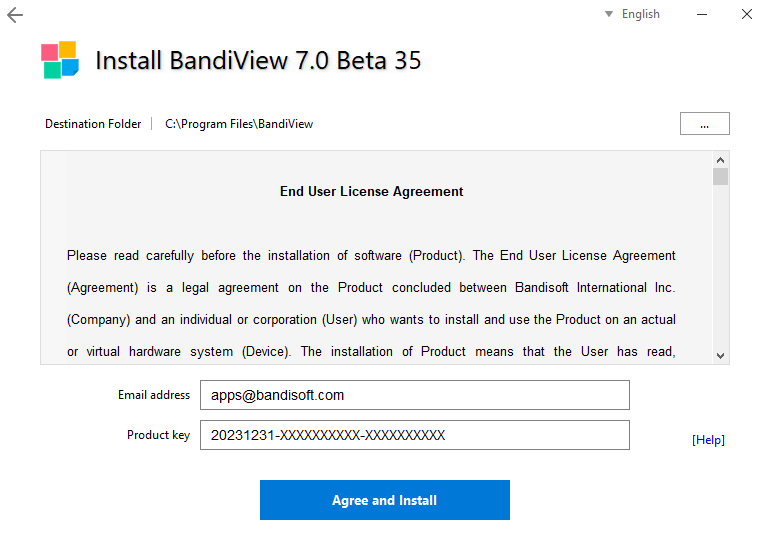Click the back arrow icon
This screenshot has width=770, height=550.
tap(15, 15)
